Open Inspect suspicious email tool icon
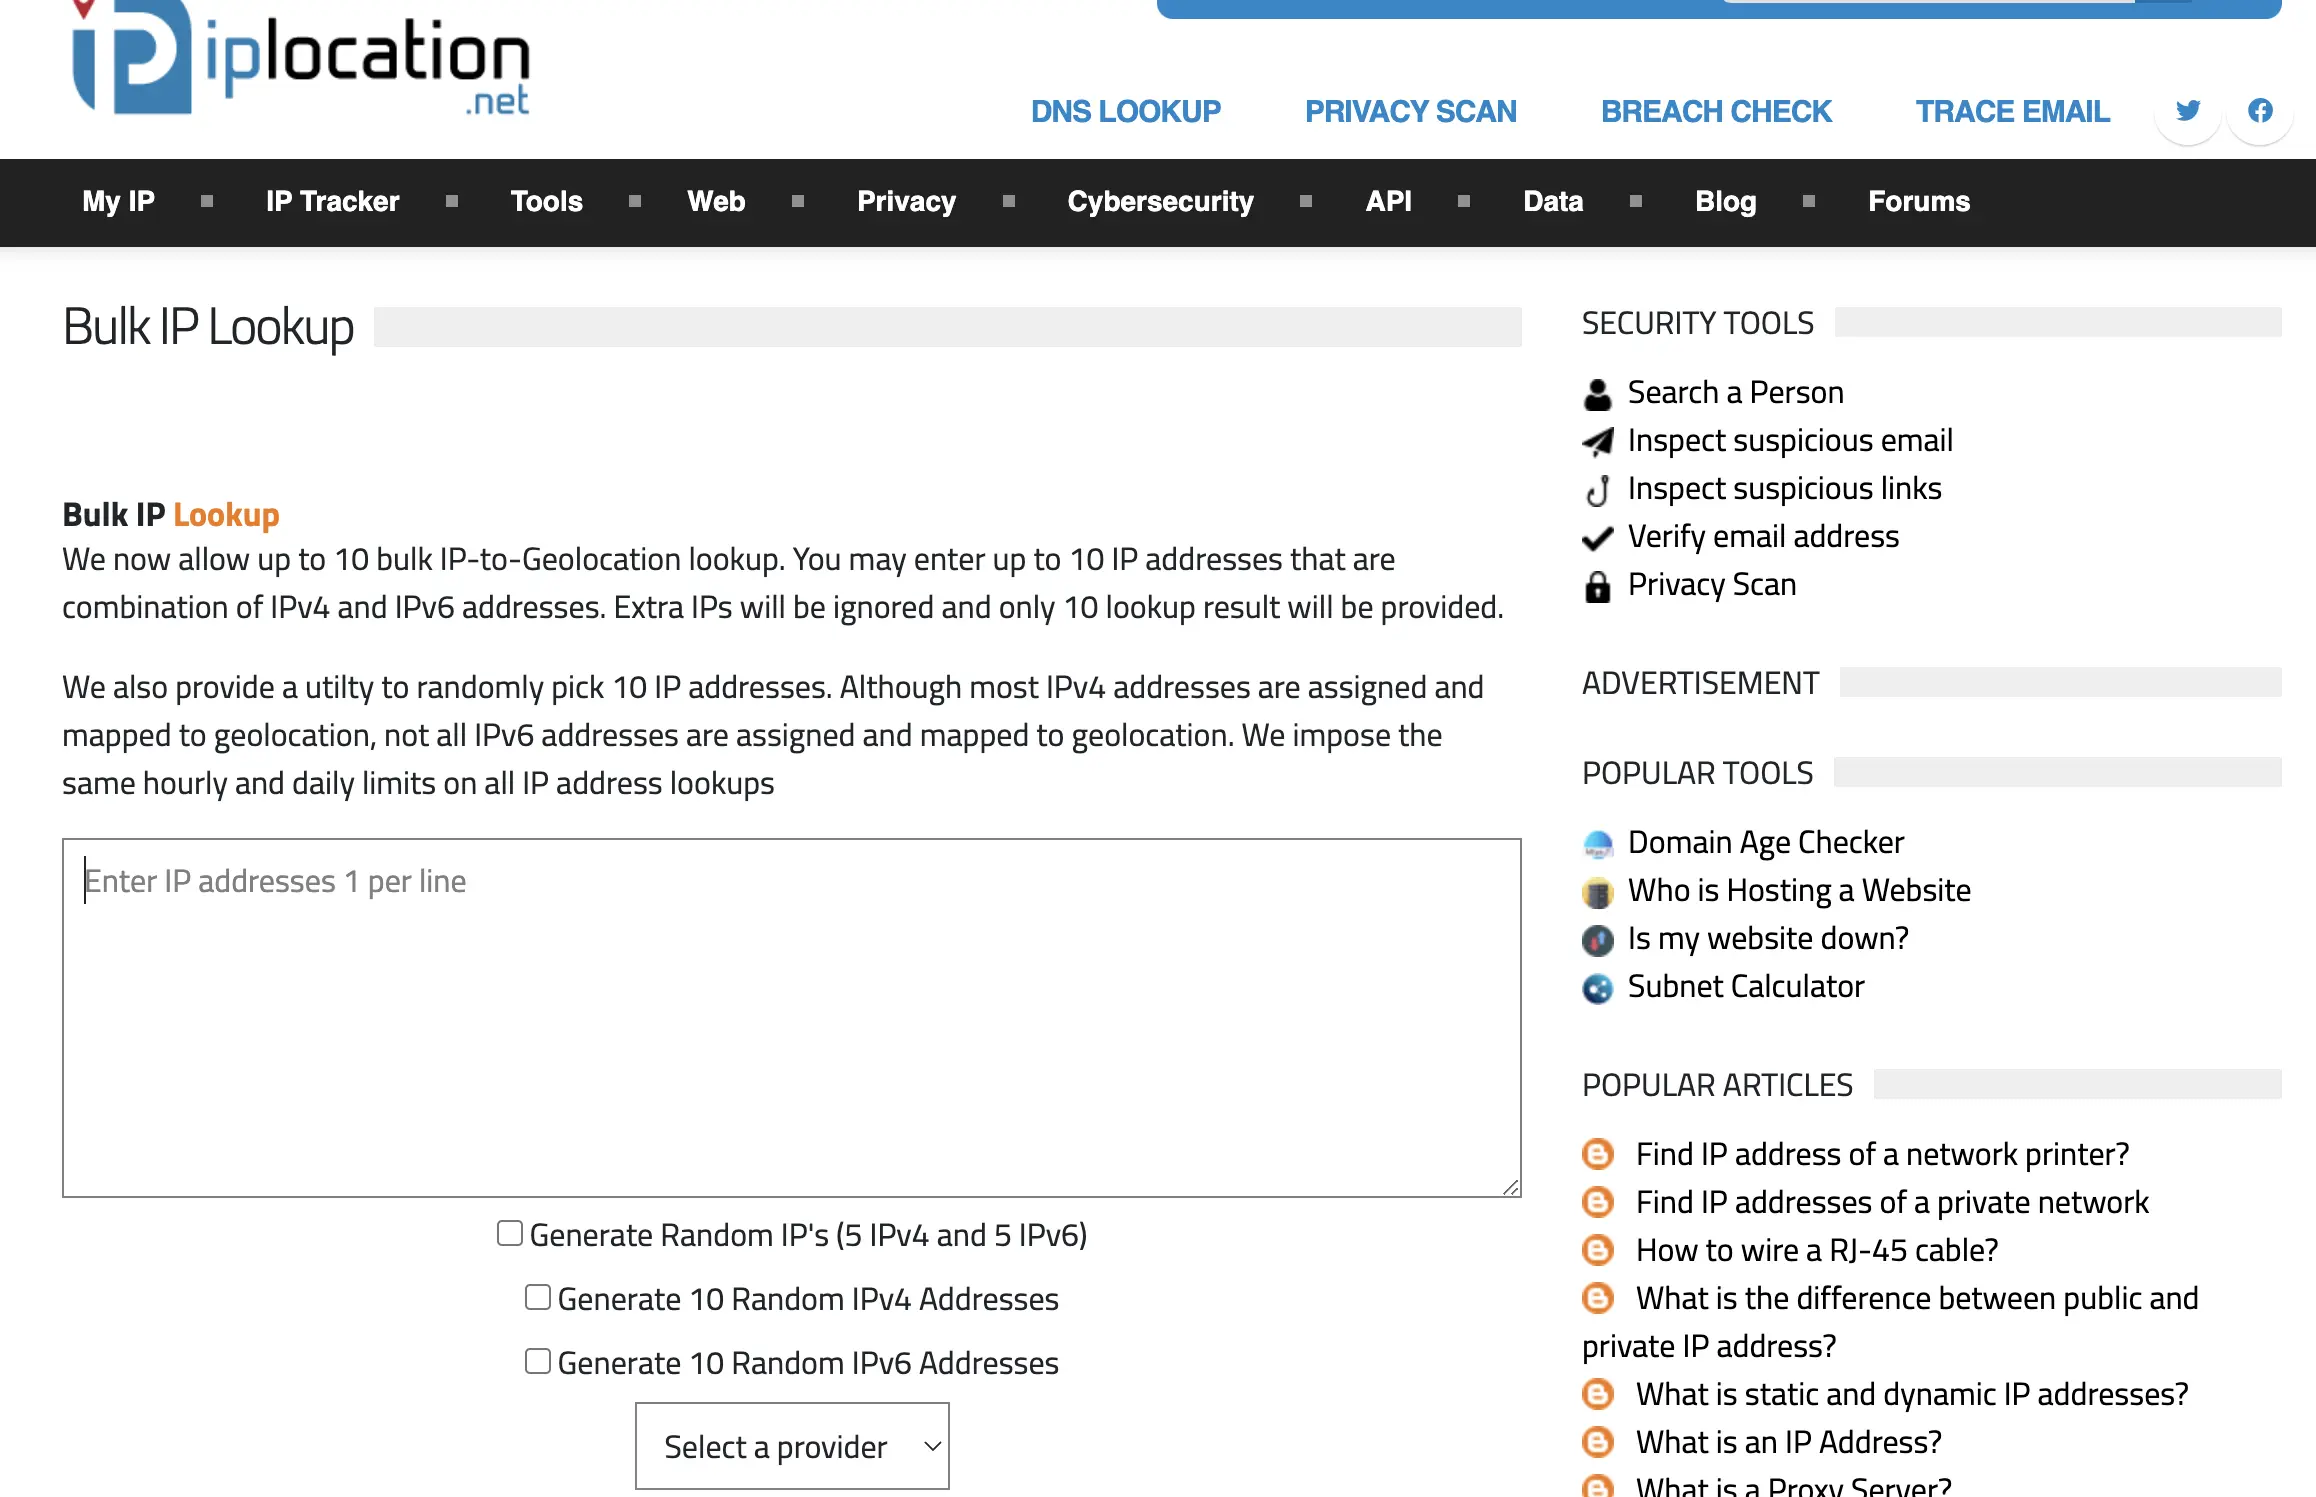Image resolution: width=2316 pixels, height=1497 pixels. (1597, 441)
